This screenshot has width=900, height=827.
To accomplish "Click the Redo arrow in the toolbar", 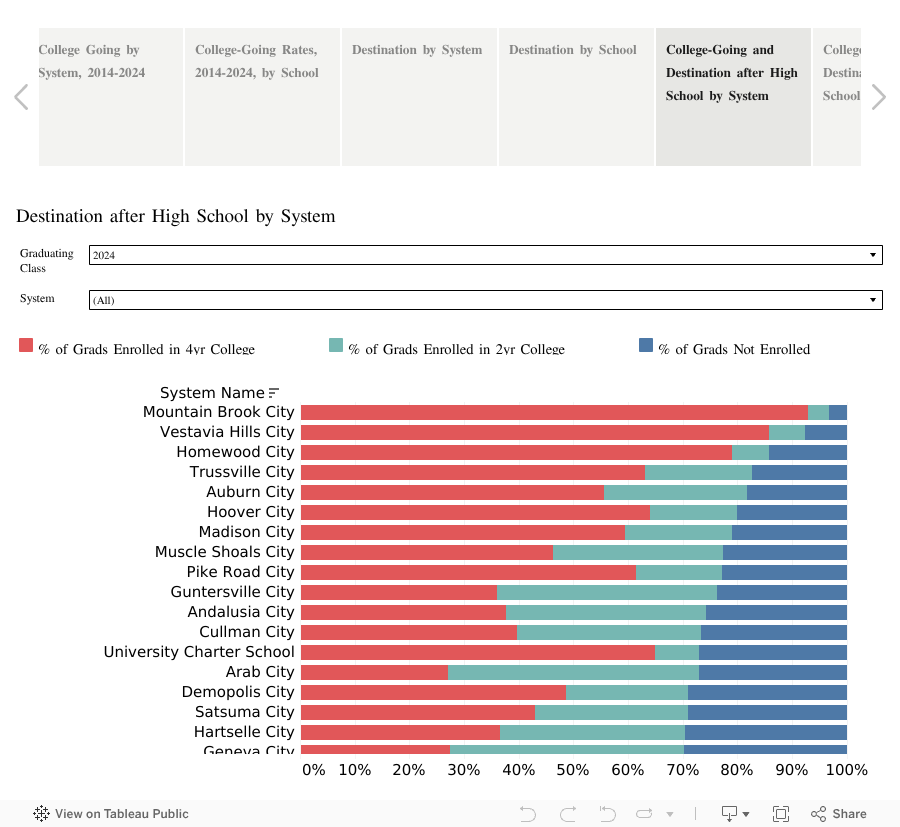I will (567, 814).
